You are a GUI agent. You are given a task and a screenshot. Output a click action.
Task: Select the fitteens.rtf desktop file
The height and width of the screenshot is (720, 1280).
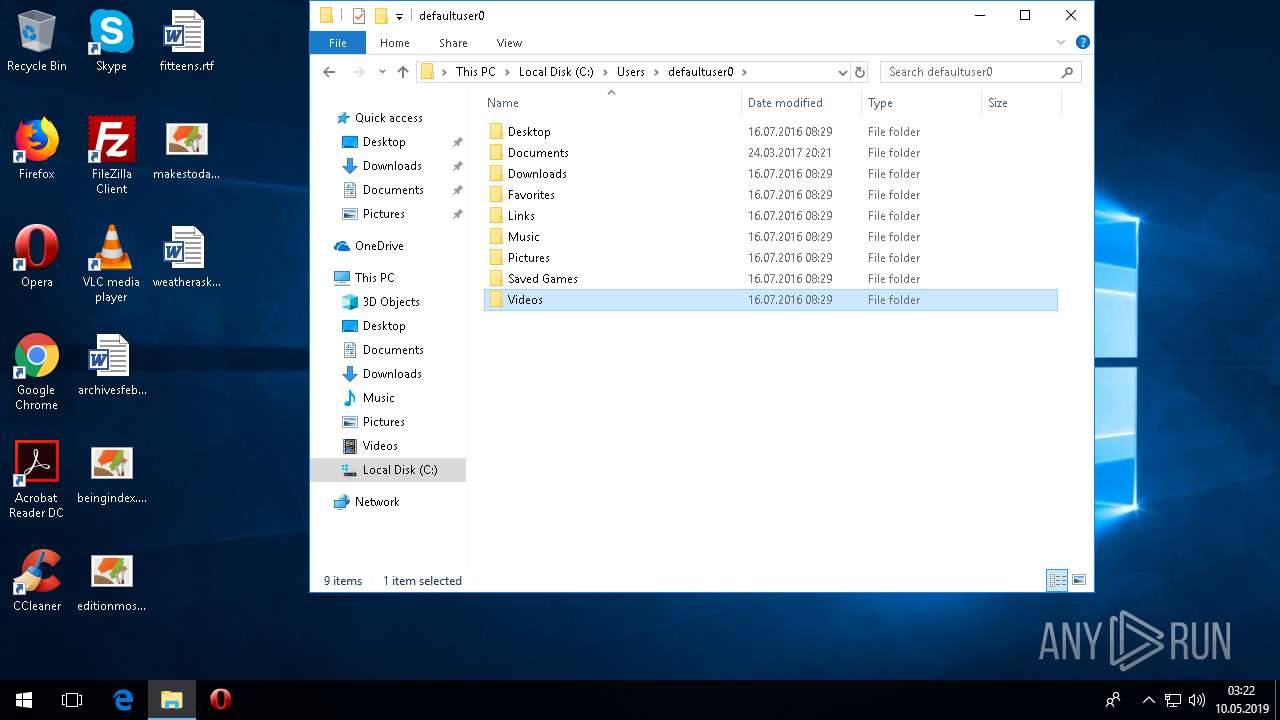(x=186, y=42)
